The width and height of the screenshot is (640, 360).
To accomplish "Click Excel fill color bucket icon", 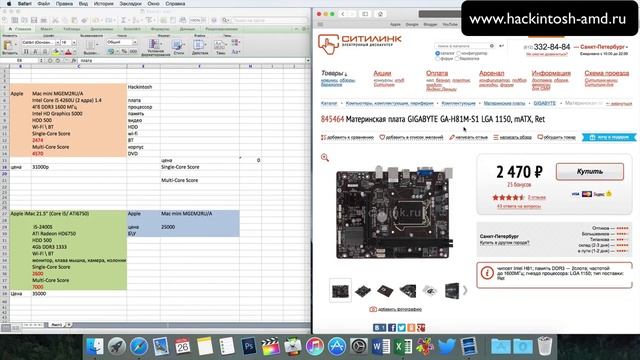I will click(56, 52).
